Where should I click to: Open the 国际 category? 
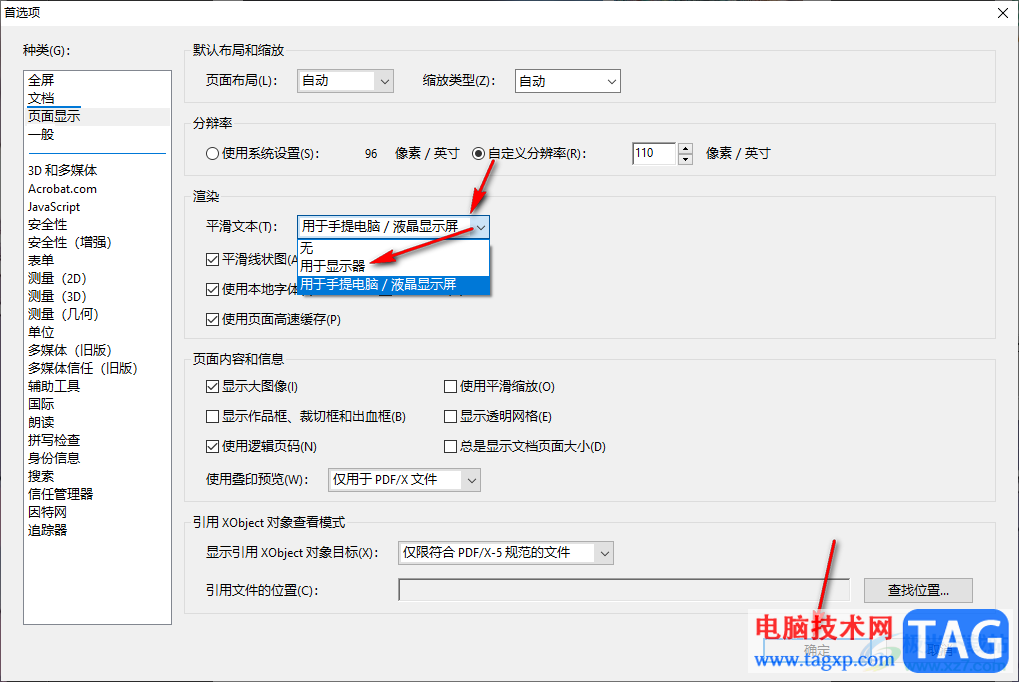[41, 404]
